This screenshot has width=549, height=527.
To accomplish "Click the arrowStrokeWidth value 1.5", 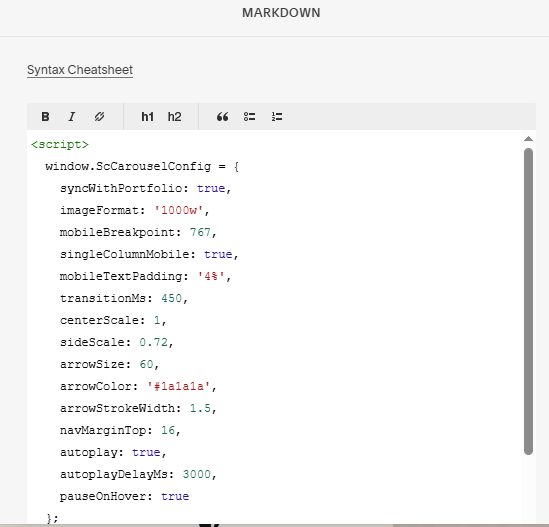I will tap(200, 408).
